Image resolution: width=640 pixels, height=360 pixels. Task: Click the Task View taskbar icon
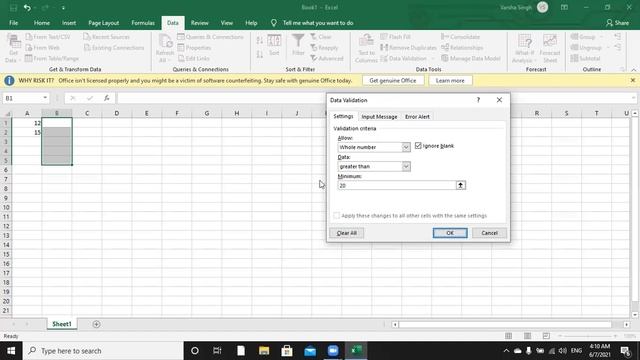[218, 351]
